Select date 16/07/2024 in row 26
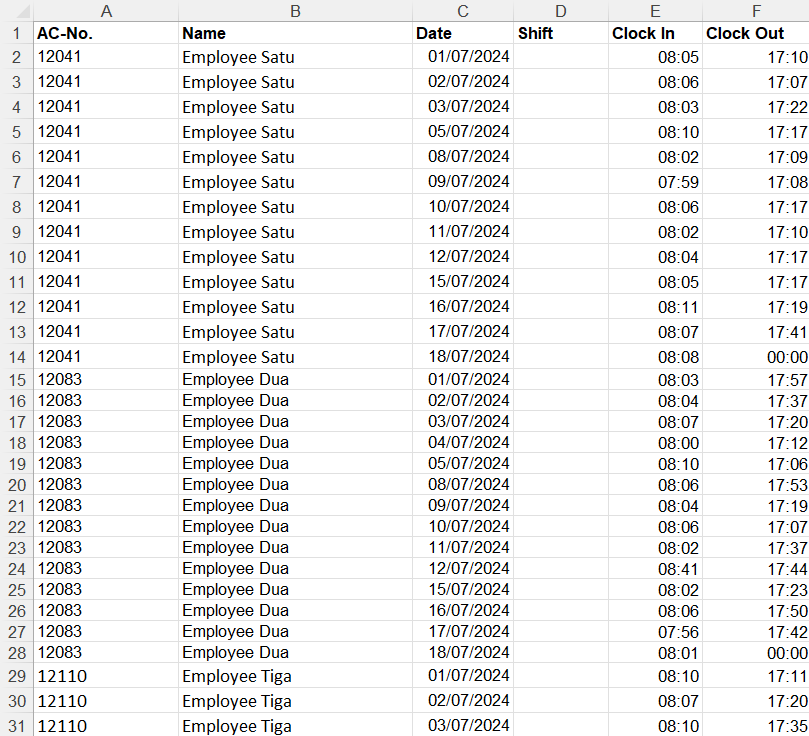This screenshot has height=736, width=809. tap(463, 610)
